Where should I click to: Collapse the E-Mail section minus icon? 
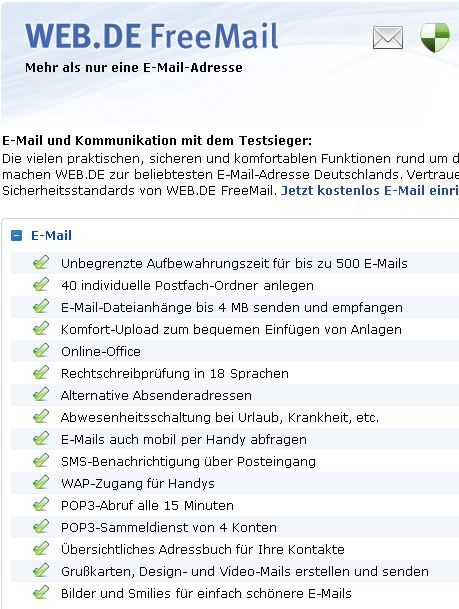pyautogui.click(x=16, y=235)
